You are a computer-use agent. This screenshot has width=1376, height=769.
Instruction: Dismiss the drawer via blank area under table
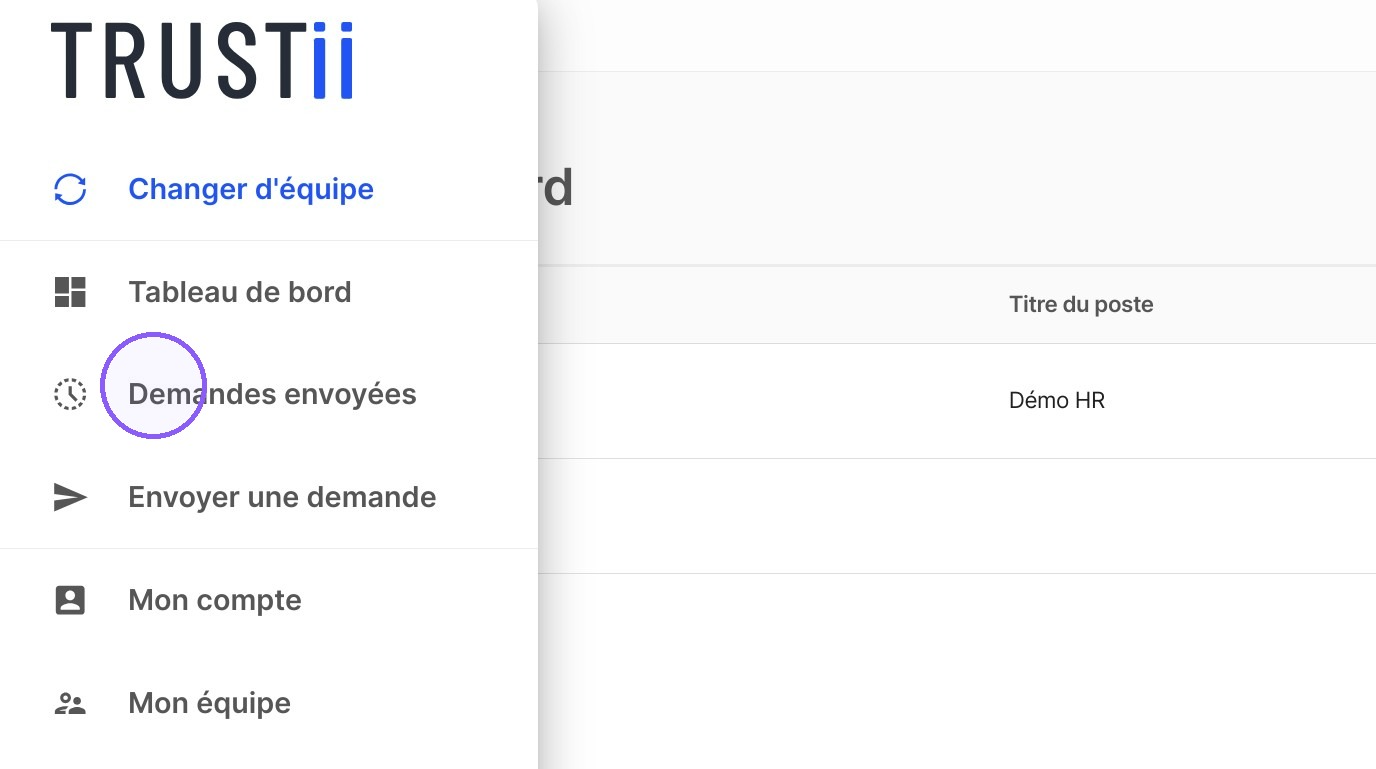pyautogui.click(x=957, y=671)
